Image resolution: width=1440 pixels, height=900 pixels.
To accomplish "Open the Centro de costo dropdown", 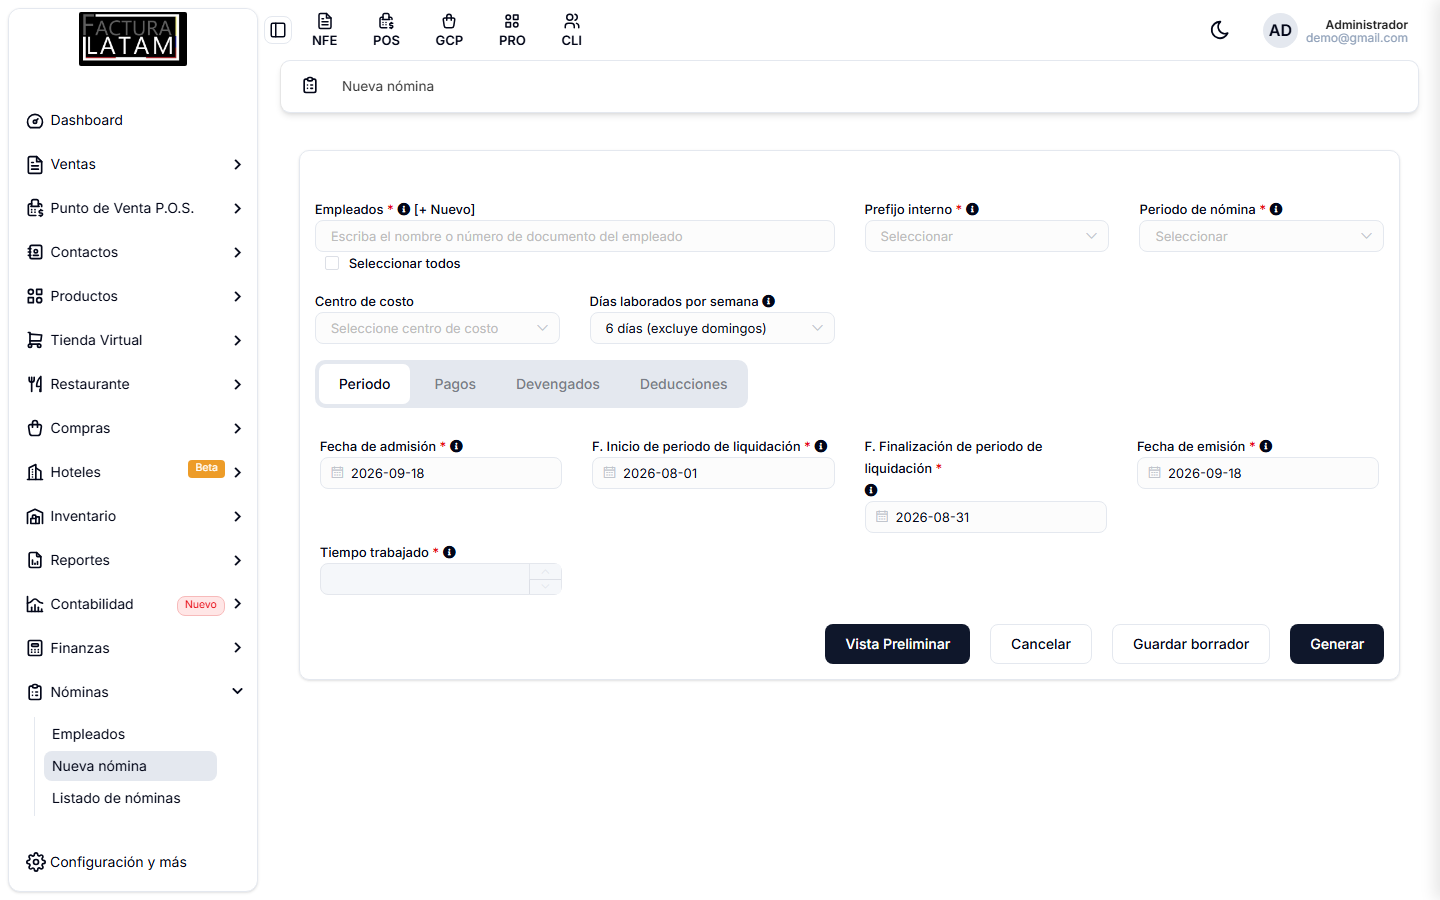I will (x=438, y=328).
